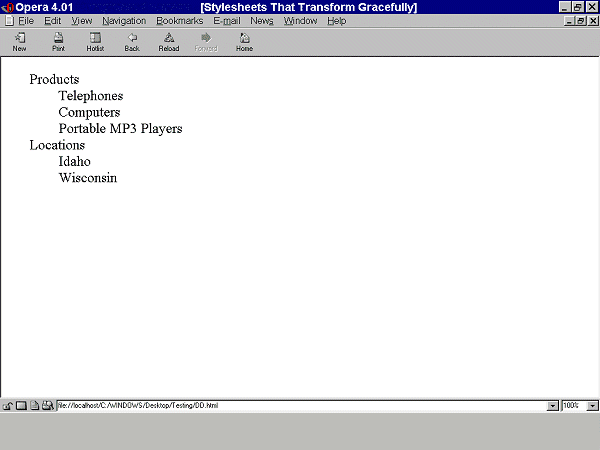Screen dimensions: 600x450
Task: Open the Bookmarks menu
Action: point(179,21)
